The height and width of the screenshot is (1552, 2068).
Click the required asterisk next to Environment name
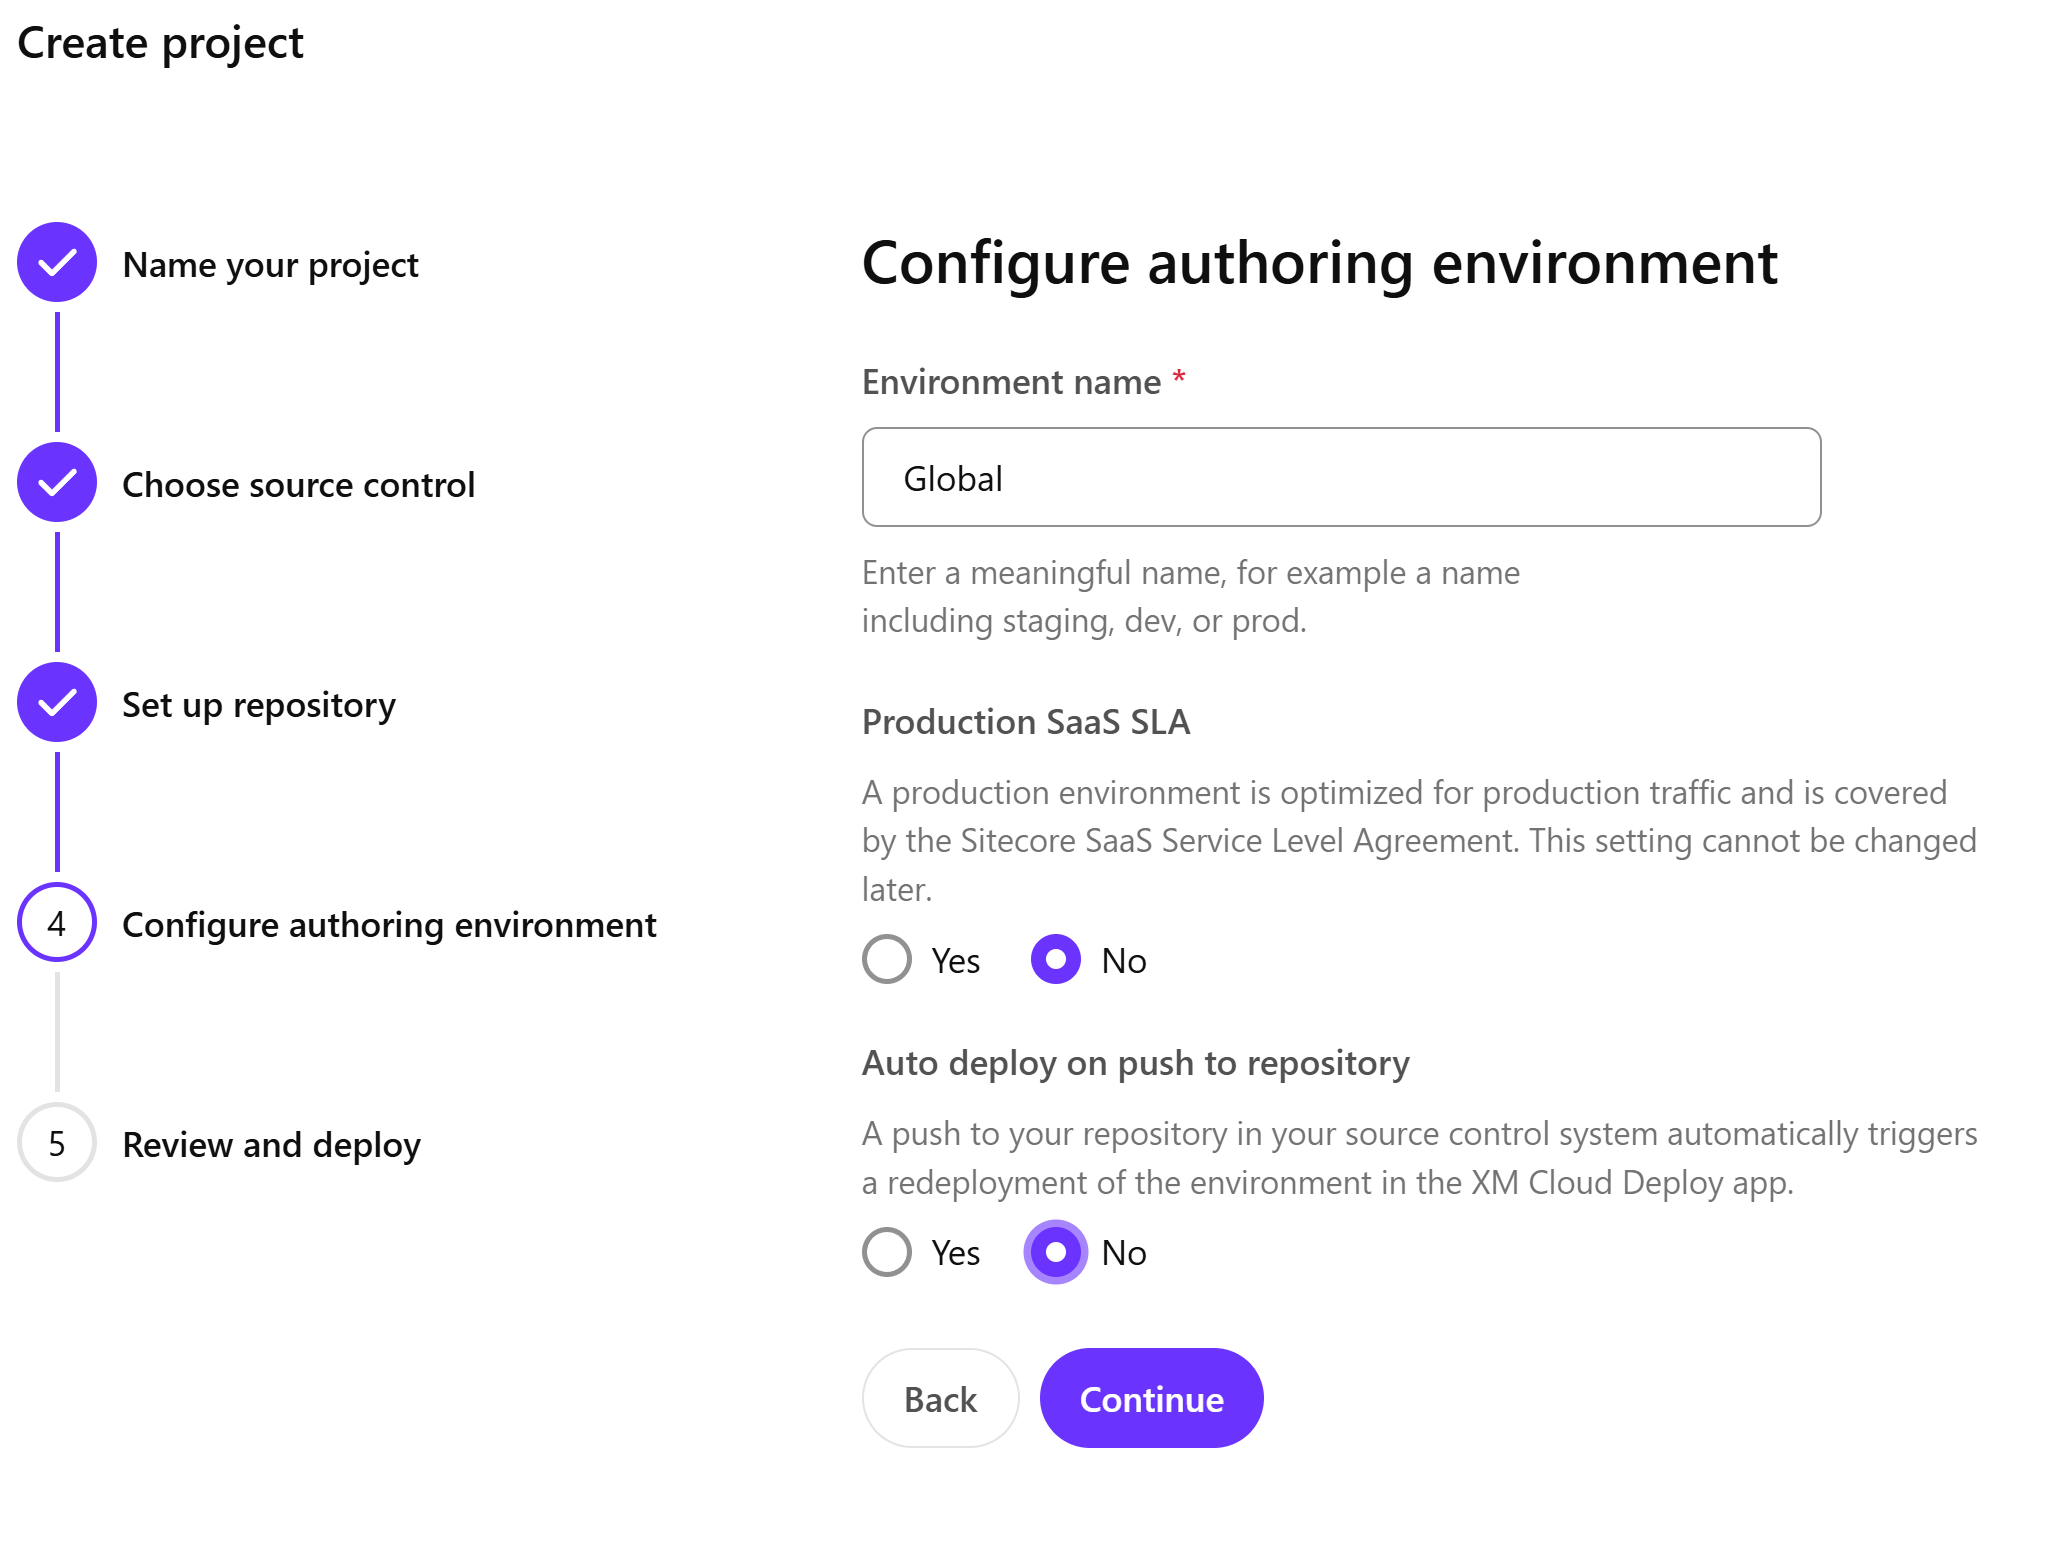click(x=1179, y=378)
